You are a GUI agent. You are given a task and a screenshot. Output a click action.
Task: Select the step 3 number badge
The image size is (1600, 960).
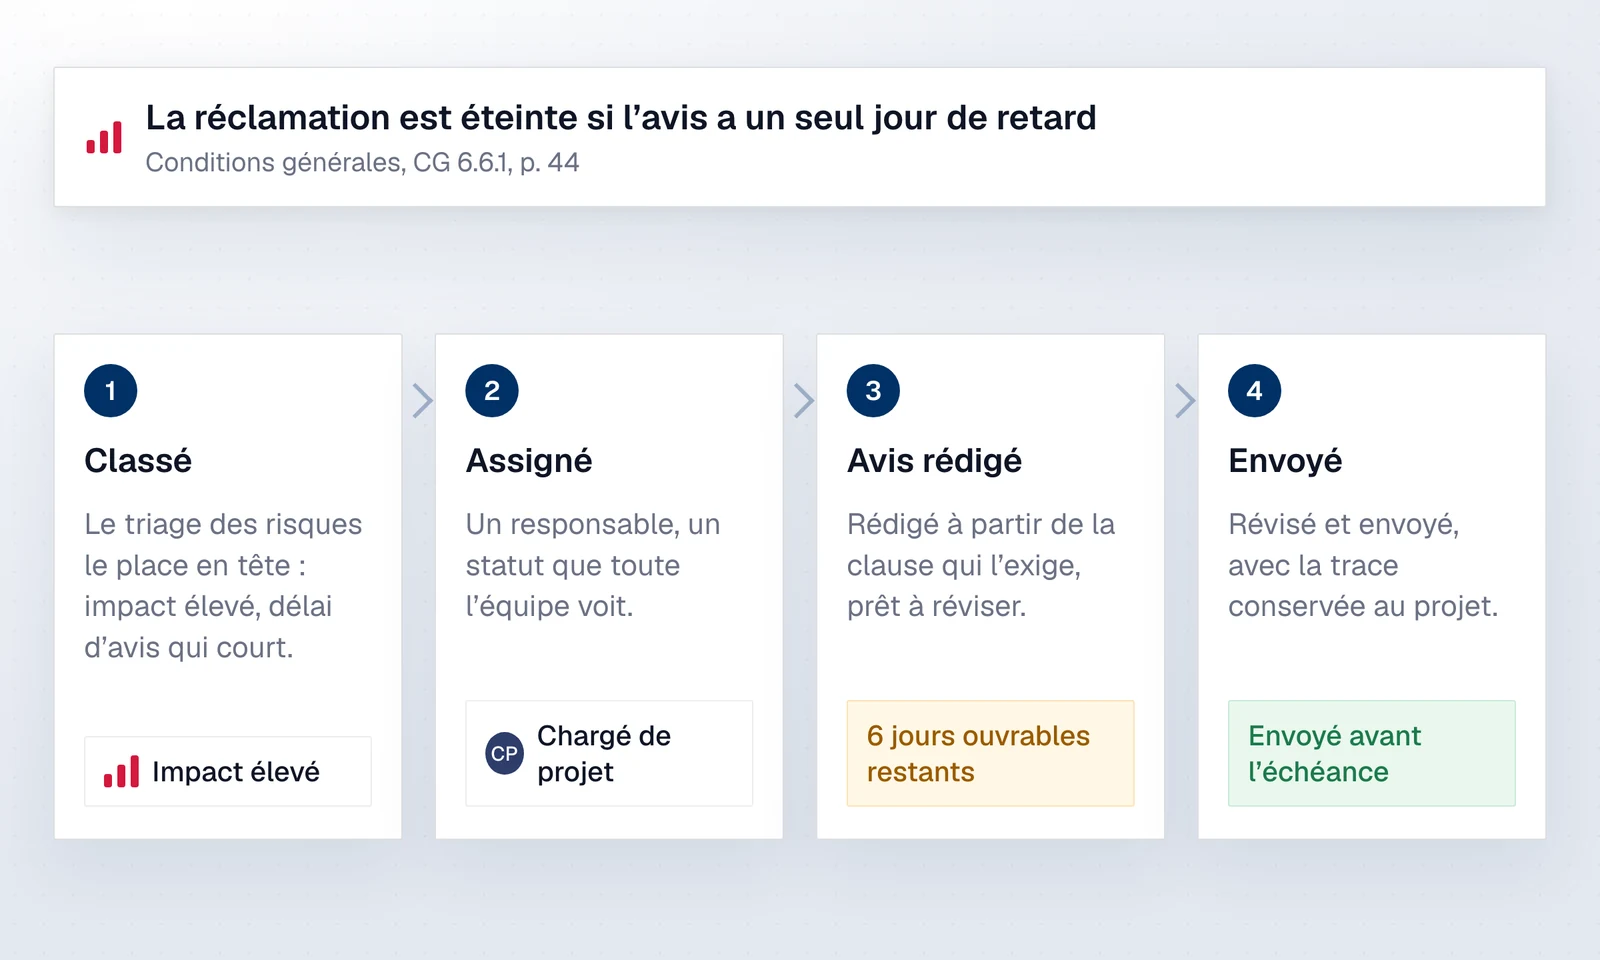(x=873, y=391)
